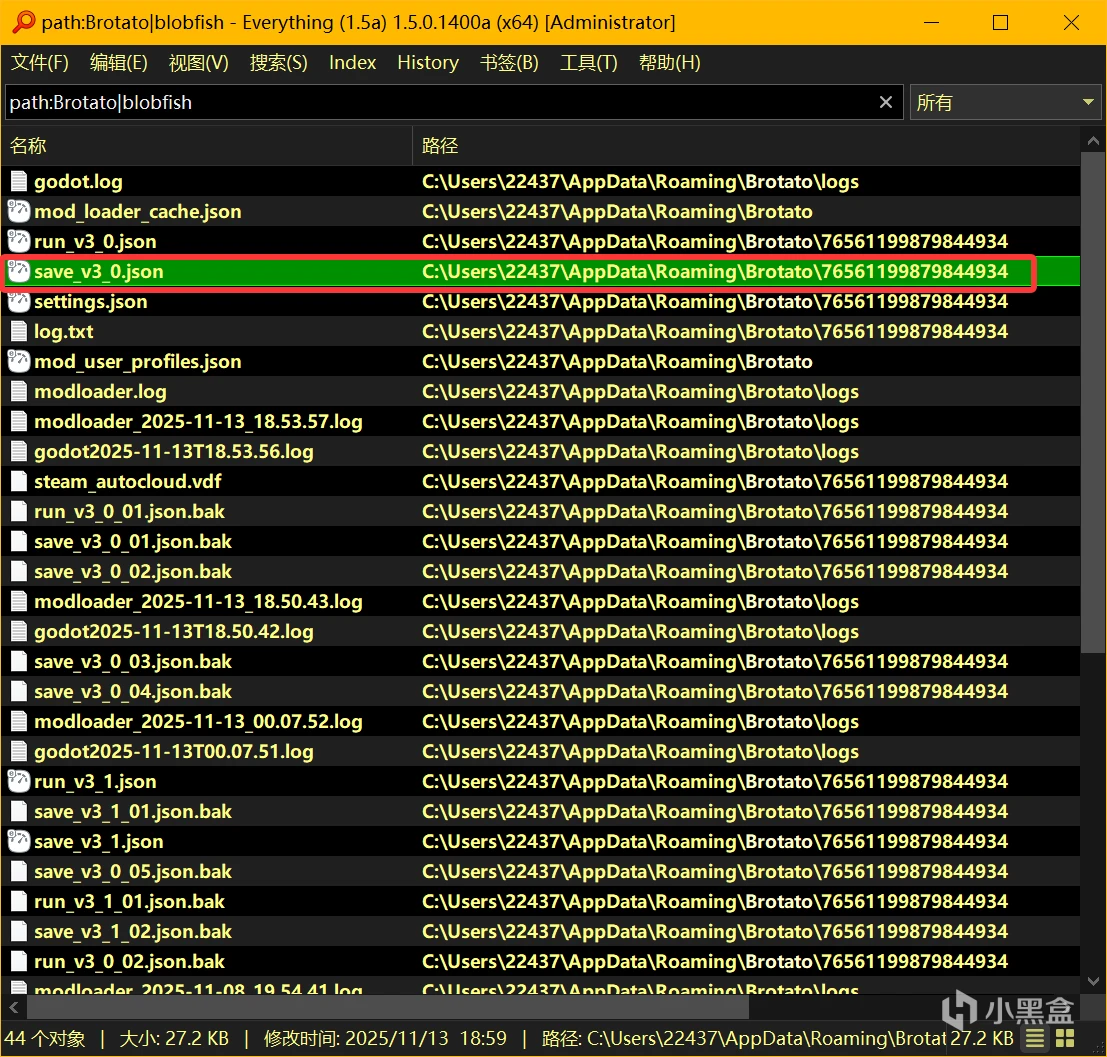This screenshot has width=1107, height=1057.
Task: Click the file icon of modloader_2025-11-13_18.50.43.log
Action: coord(19,602)
